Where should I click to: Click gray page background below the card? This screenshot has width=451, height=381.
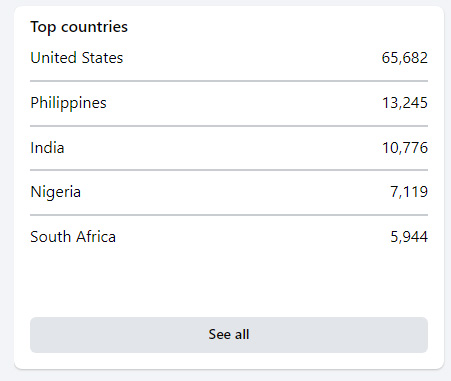[229, 376]
